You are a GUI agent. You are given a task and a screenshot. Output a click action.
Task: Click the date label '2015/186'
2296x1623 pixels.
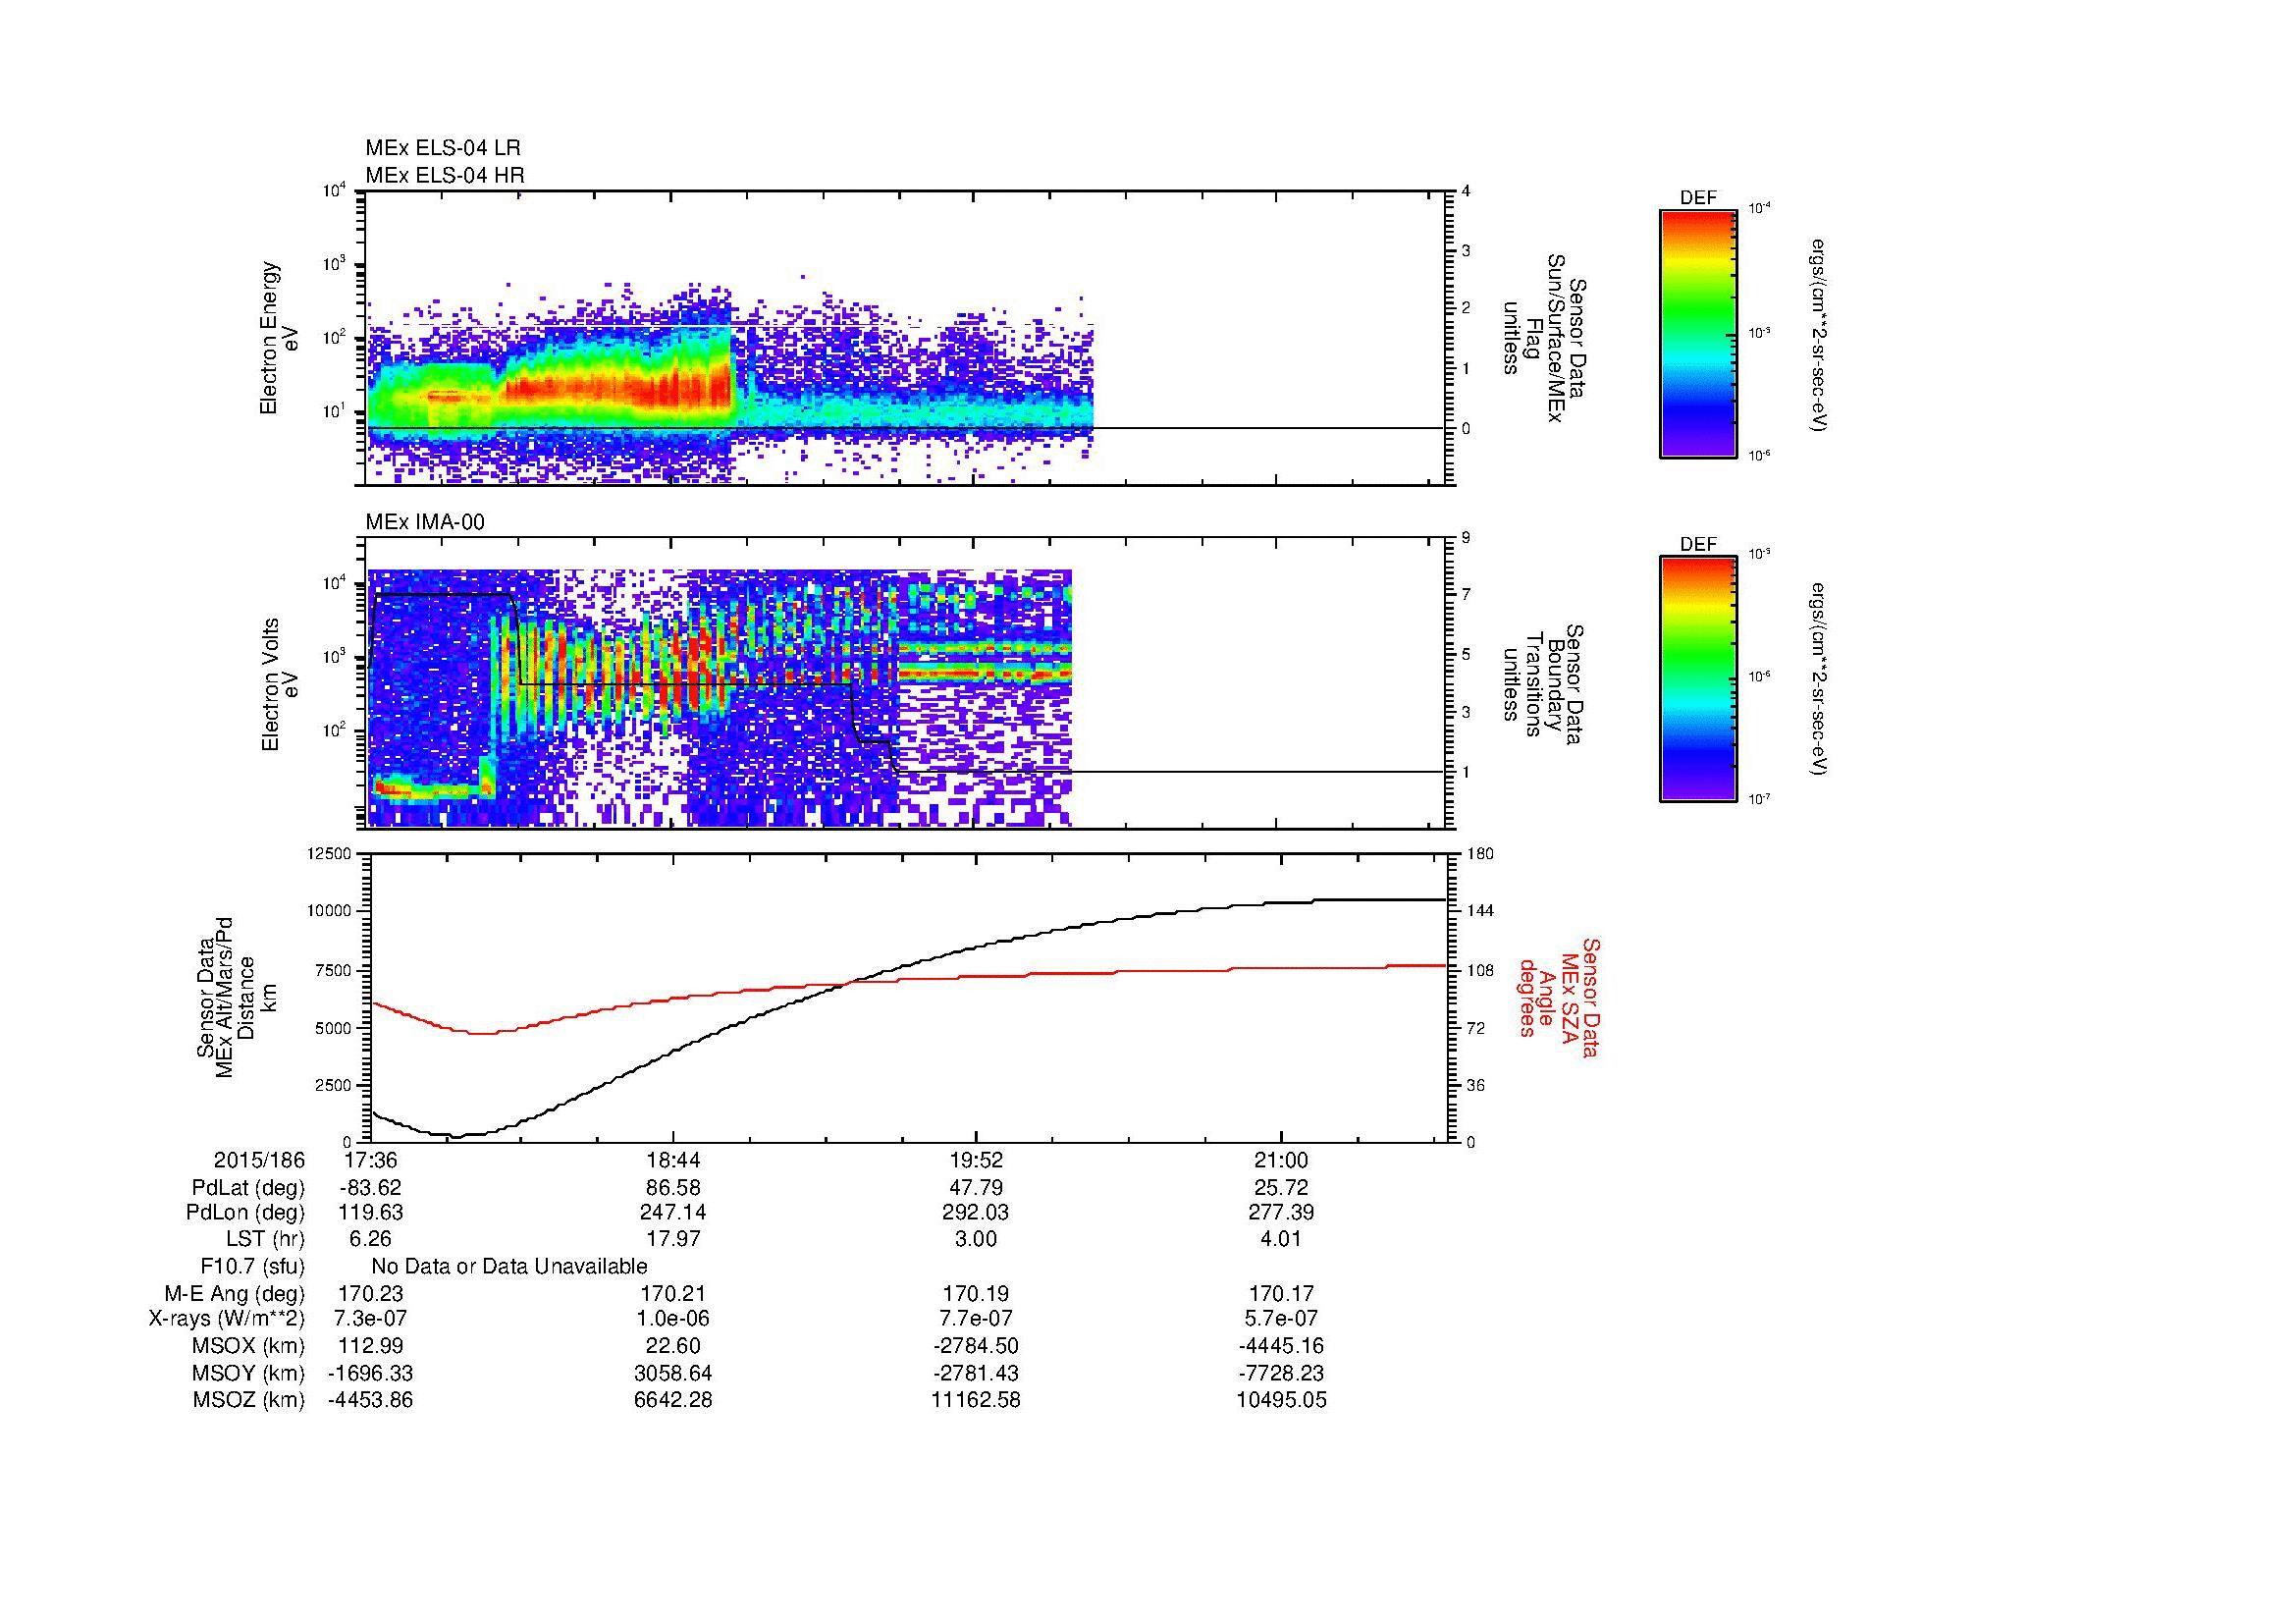259,1160
